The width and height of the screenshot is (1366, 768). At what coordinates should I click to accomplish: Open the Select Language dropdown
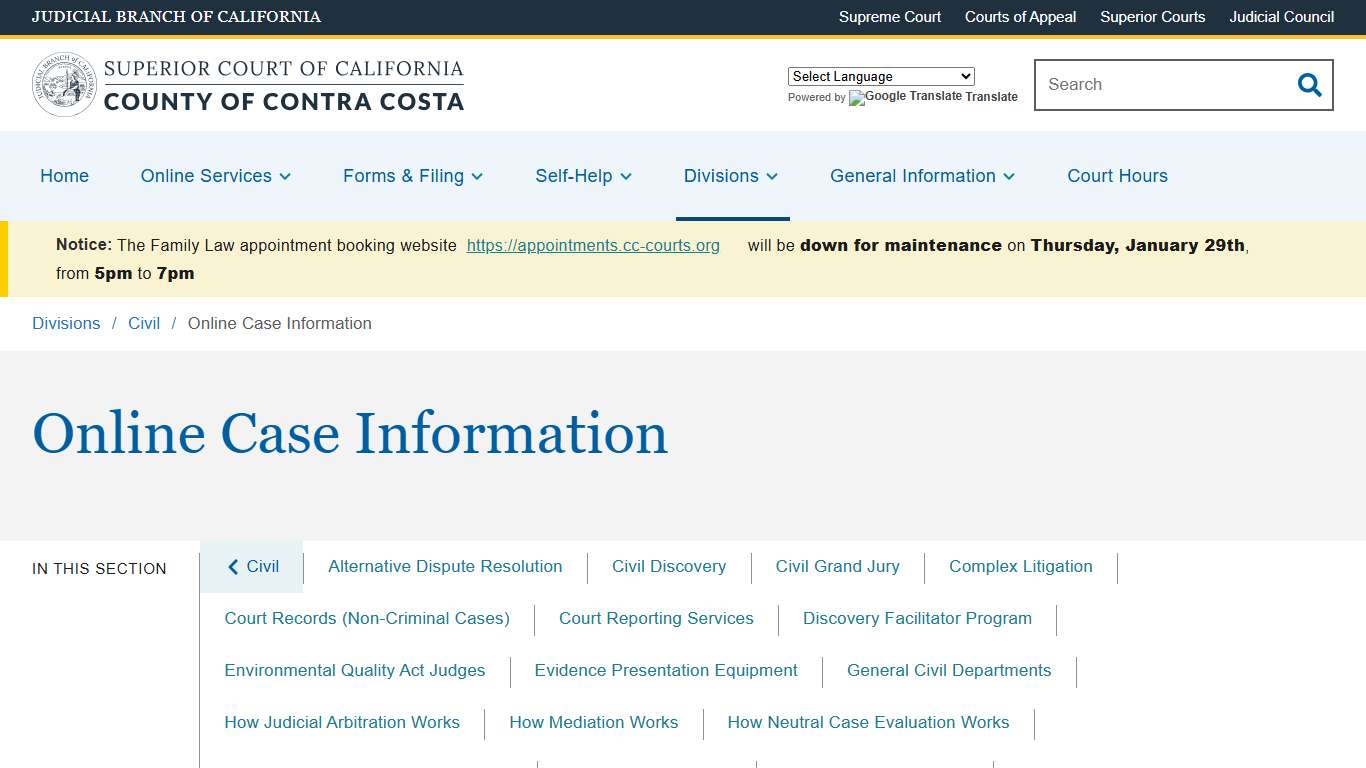[880, 76]
